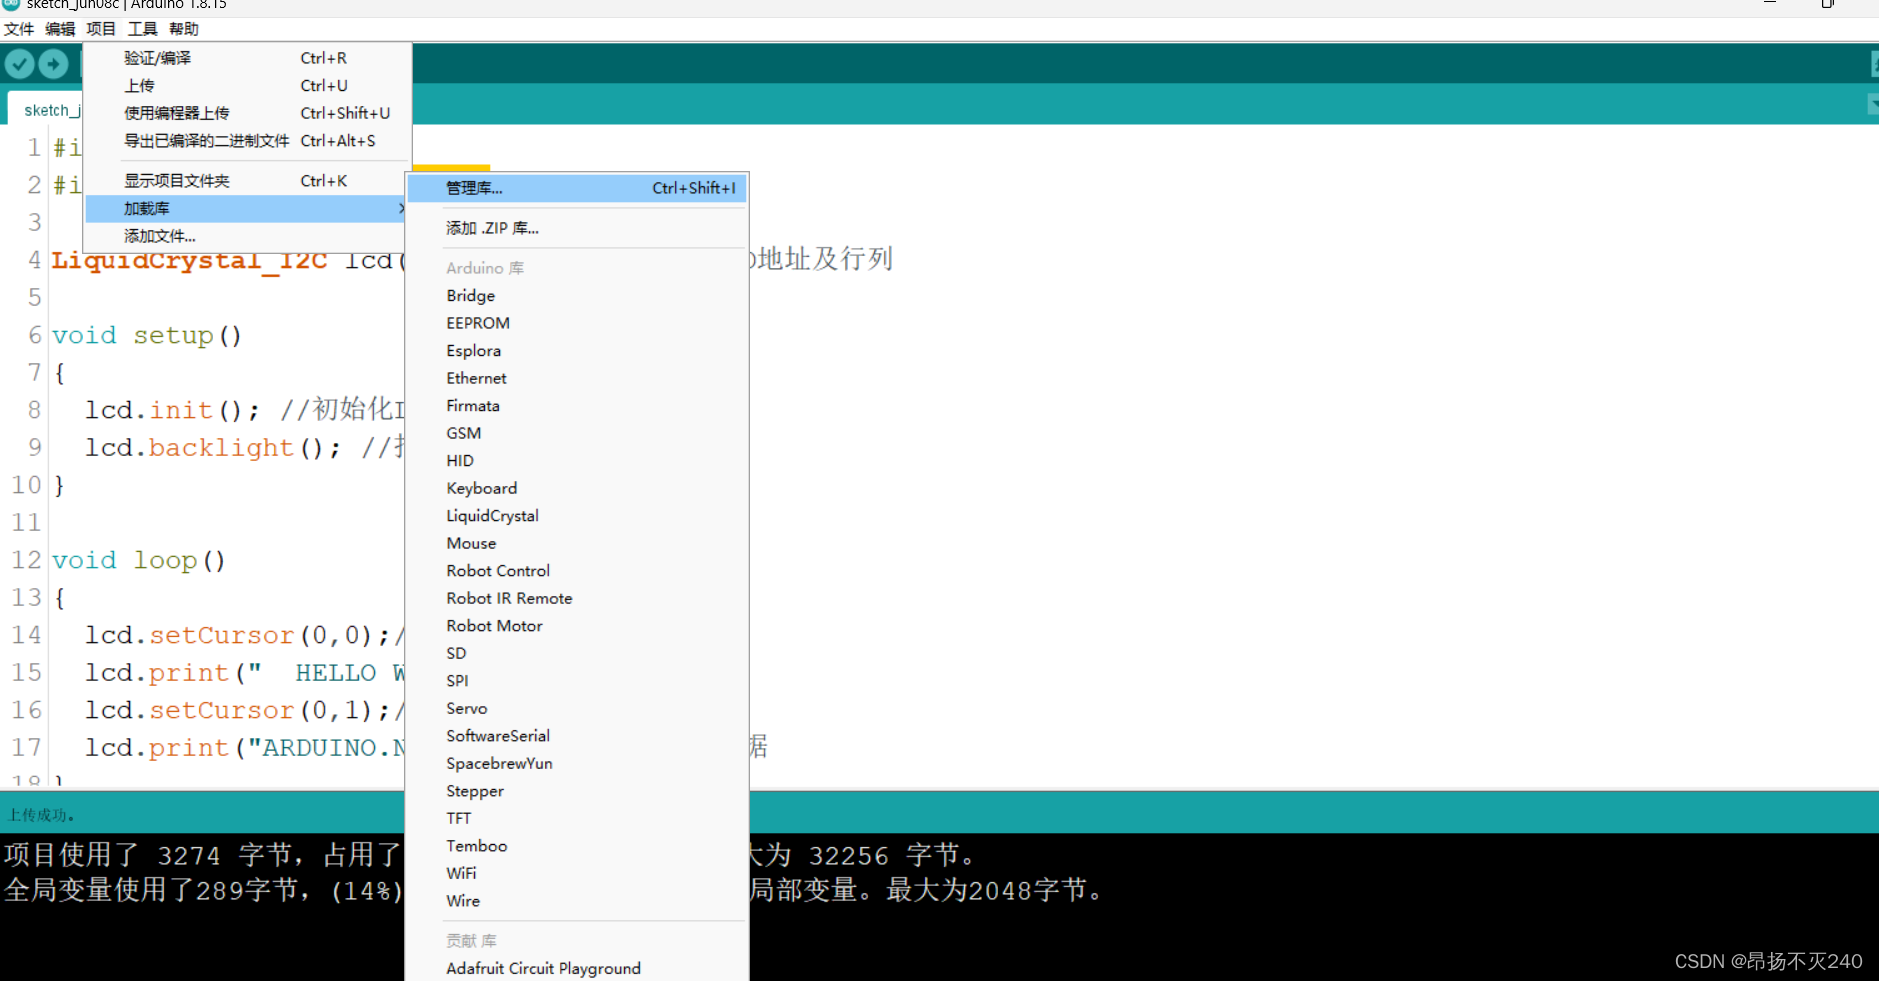Select 验证/编译 menu entry
Viewport: 1879px width, 981px height.
click(x=247, y=58)
